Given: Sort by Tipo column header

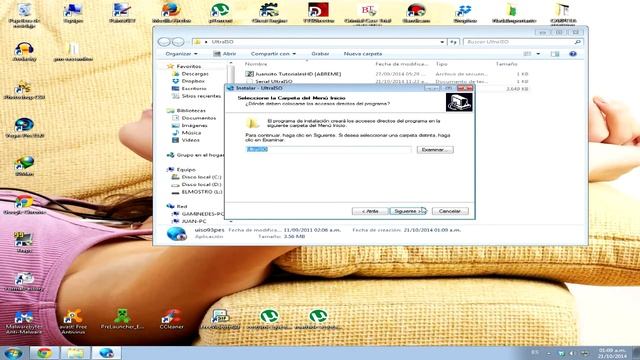Looking at the screenshot, I should 441,64.
